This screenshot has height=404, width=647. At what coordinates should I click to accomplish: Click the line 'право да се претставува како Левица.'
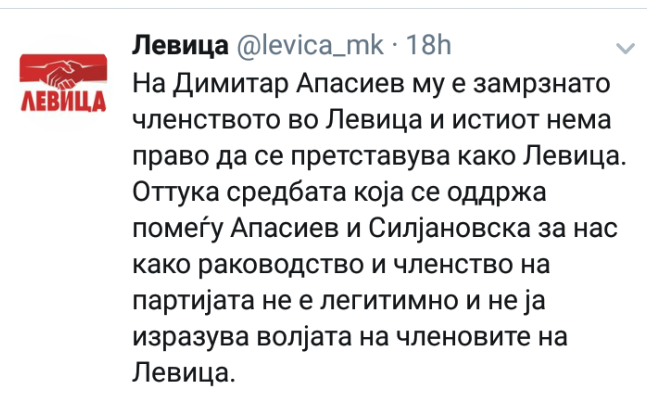coord(379,157)
